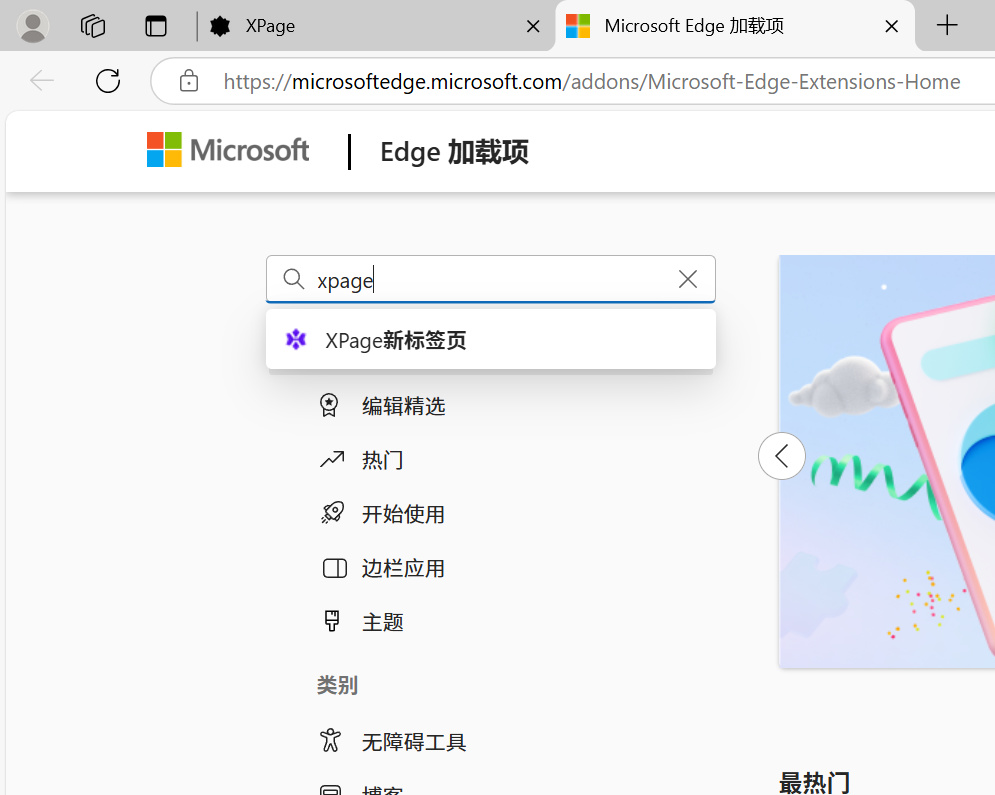Click the profile avatar icon

33,26
